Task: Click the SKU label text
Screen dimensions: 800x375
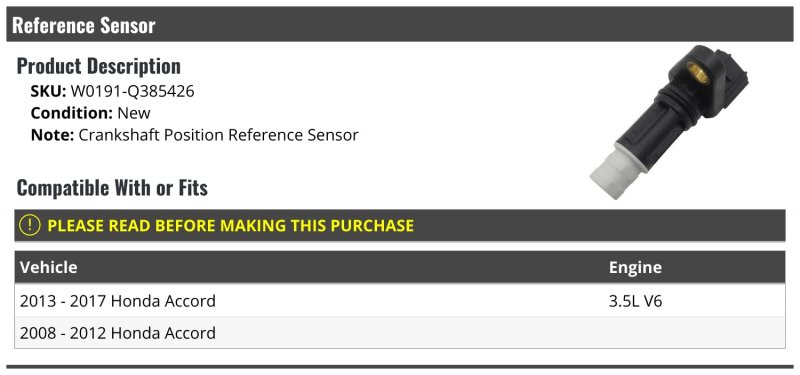Action: 48,91
